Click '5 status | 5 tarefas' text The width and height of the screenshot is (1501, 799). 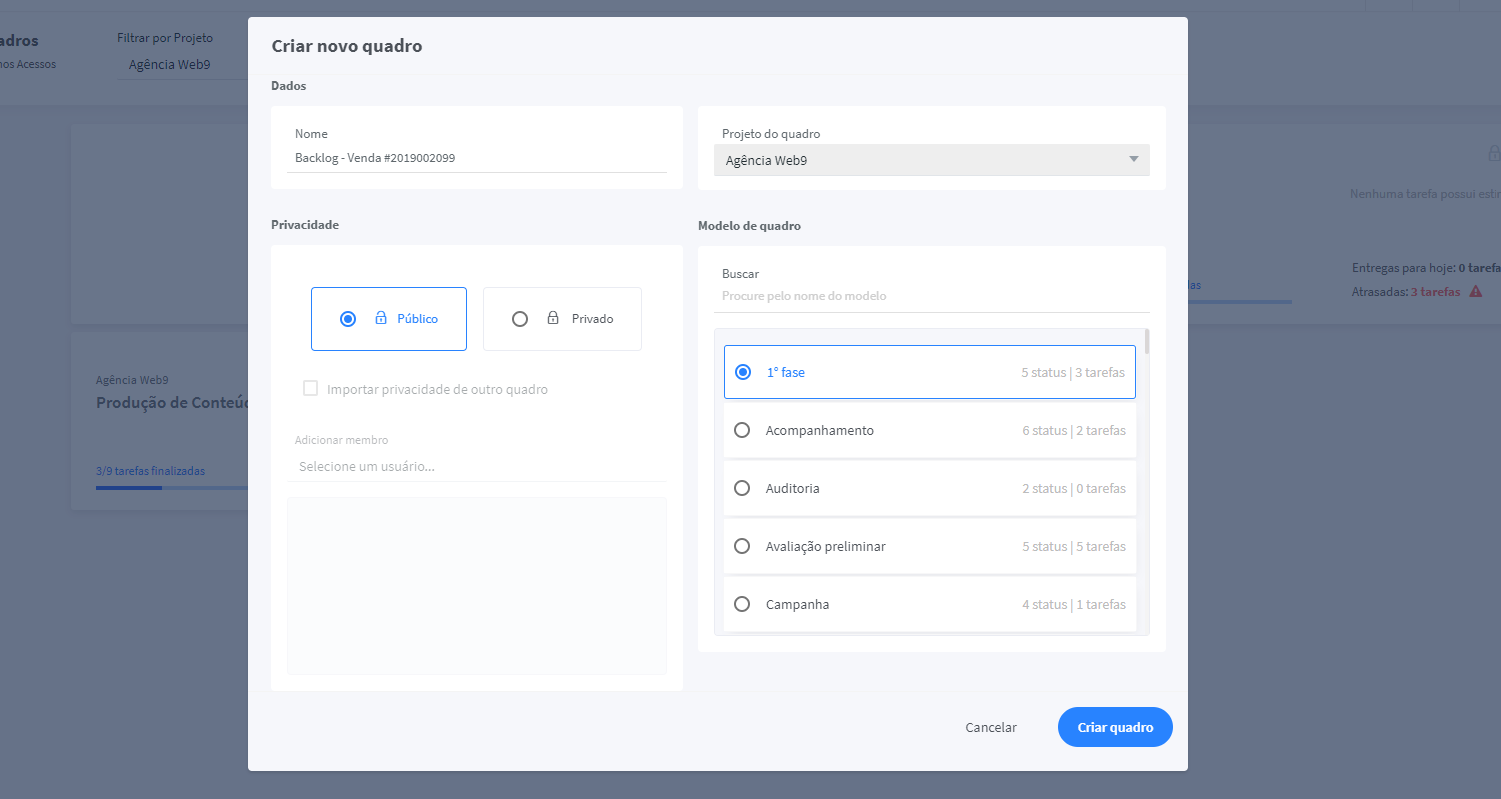[x=1074, y=546]
